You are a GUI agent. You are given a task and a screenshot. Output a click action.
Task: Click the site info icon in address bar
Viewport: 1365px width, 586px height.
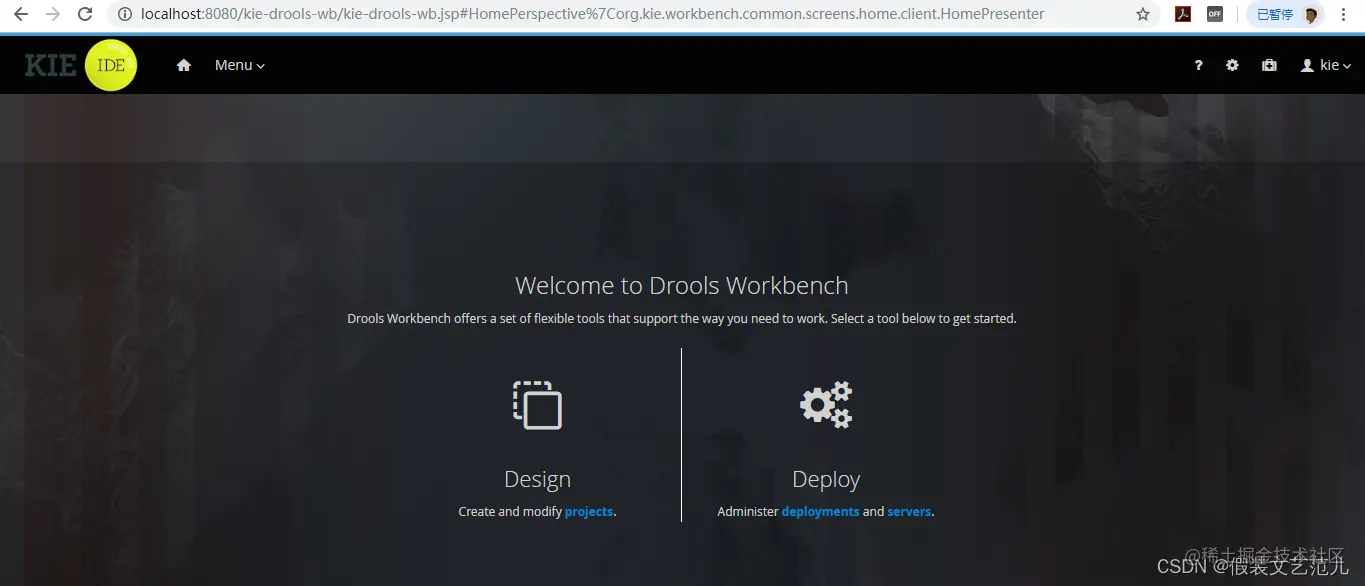(x=125, y=14)
